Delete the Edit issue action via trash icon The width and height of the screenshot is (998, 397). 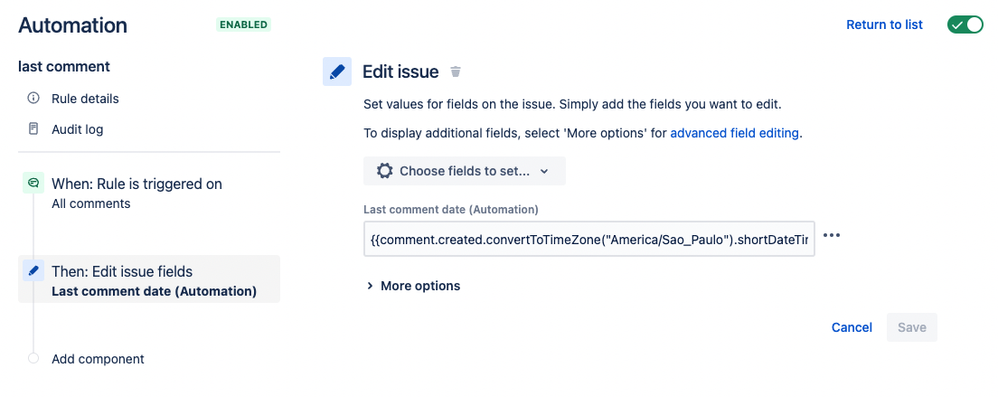tap(455, 72)
